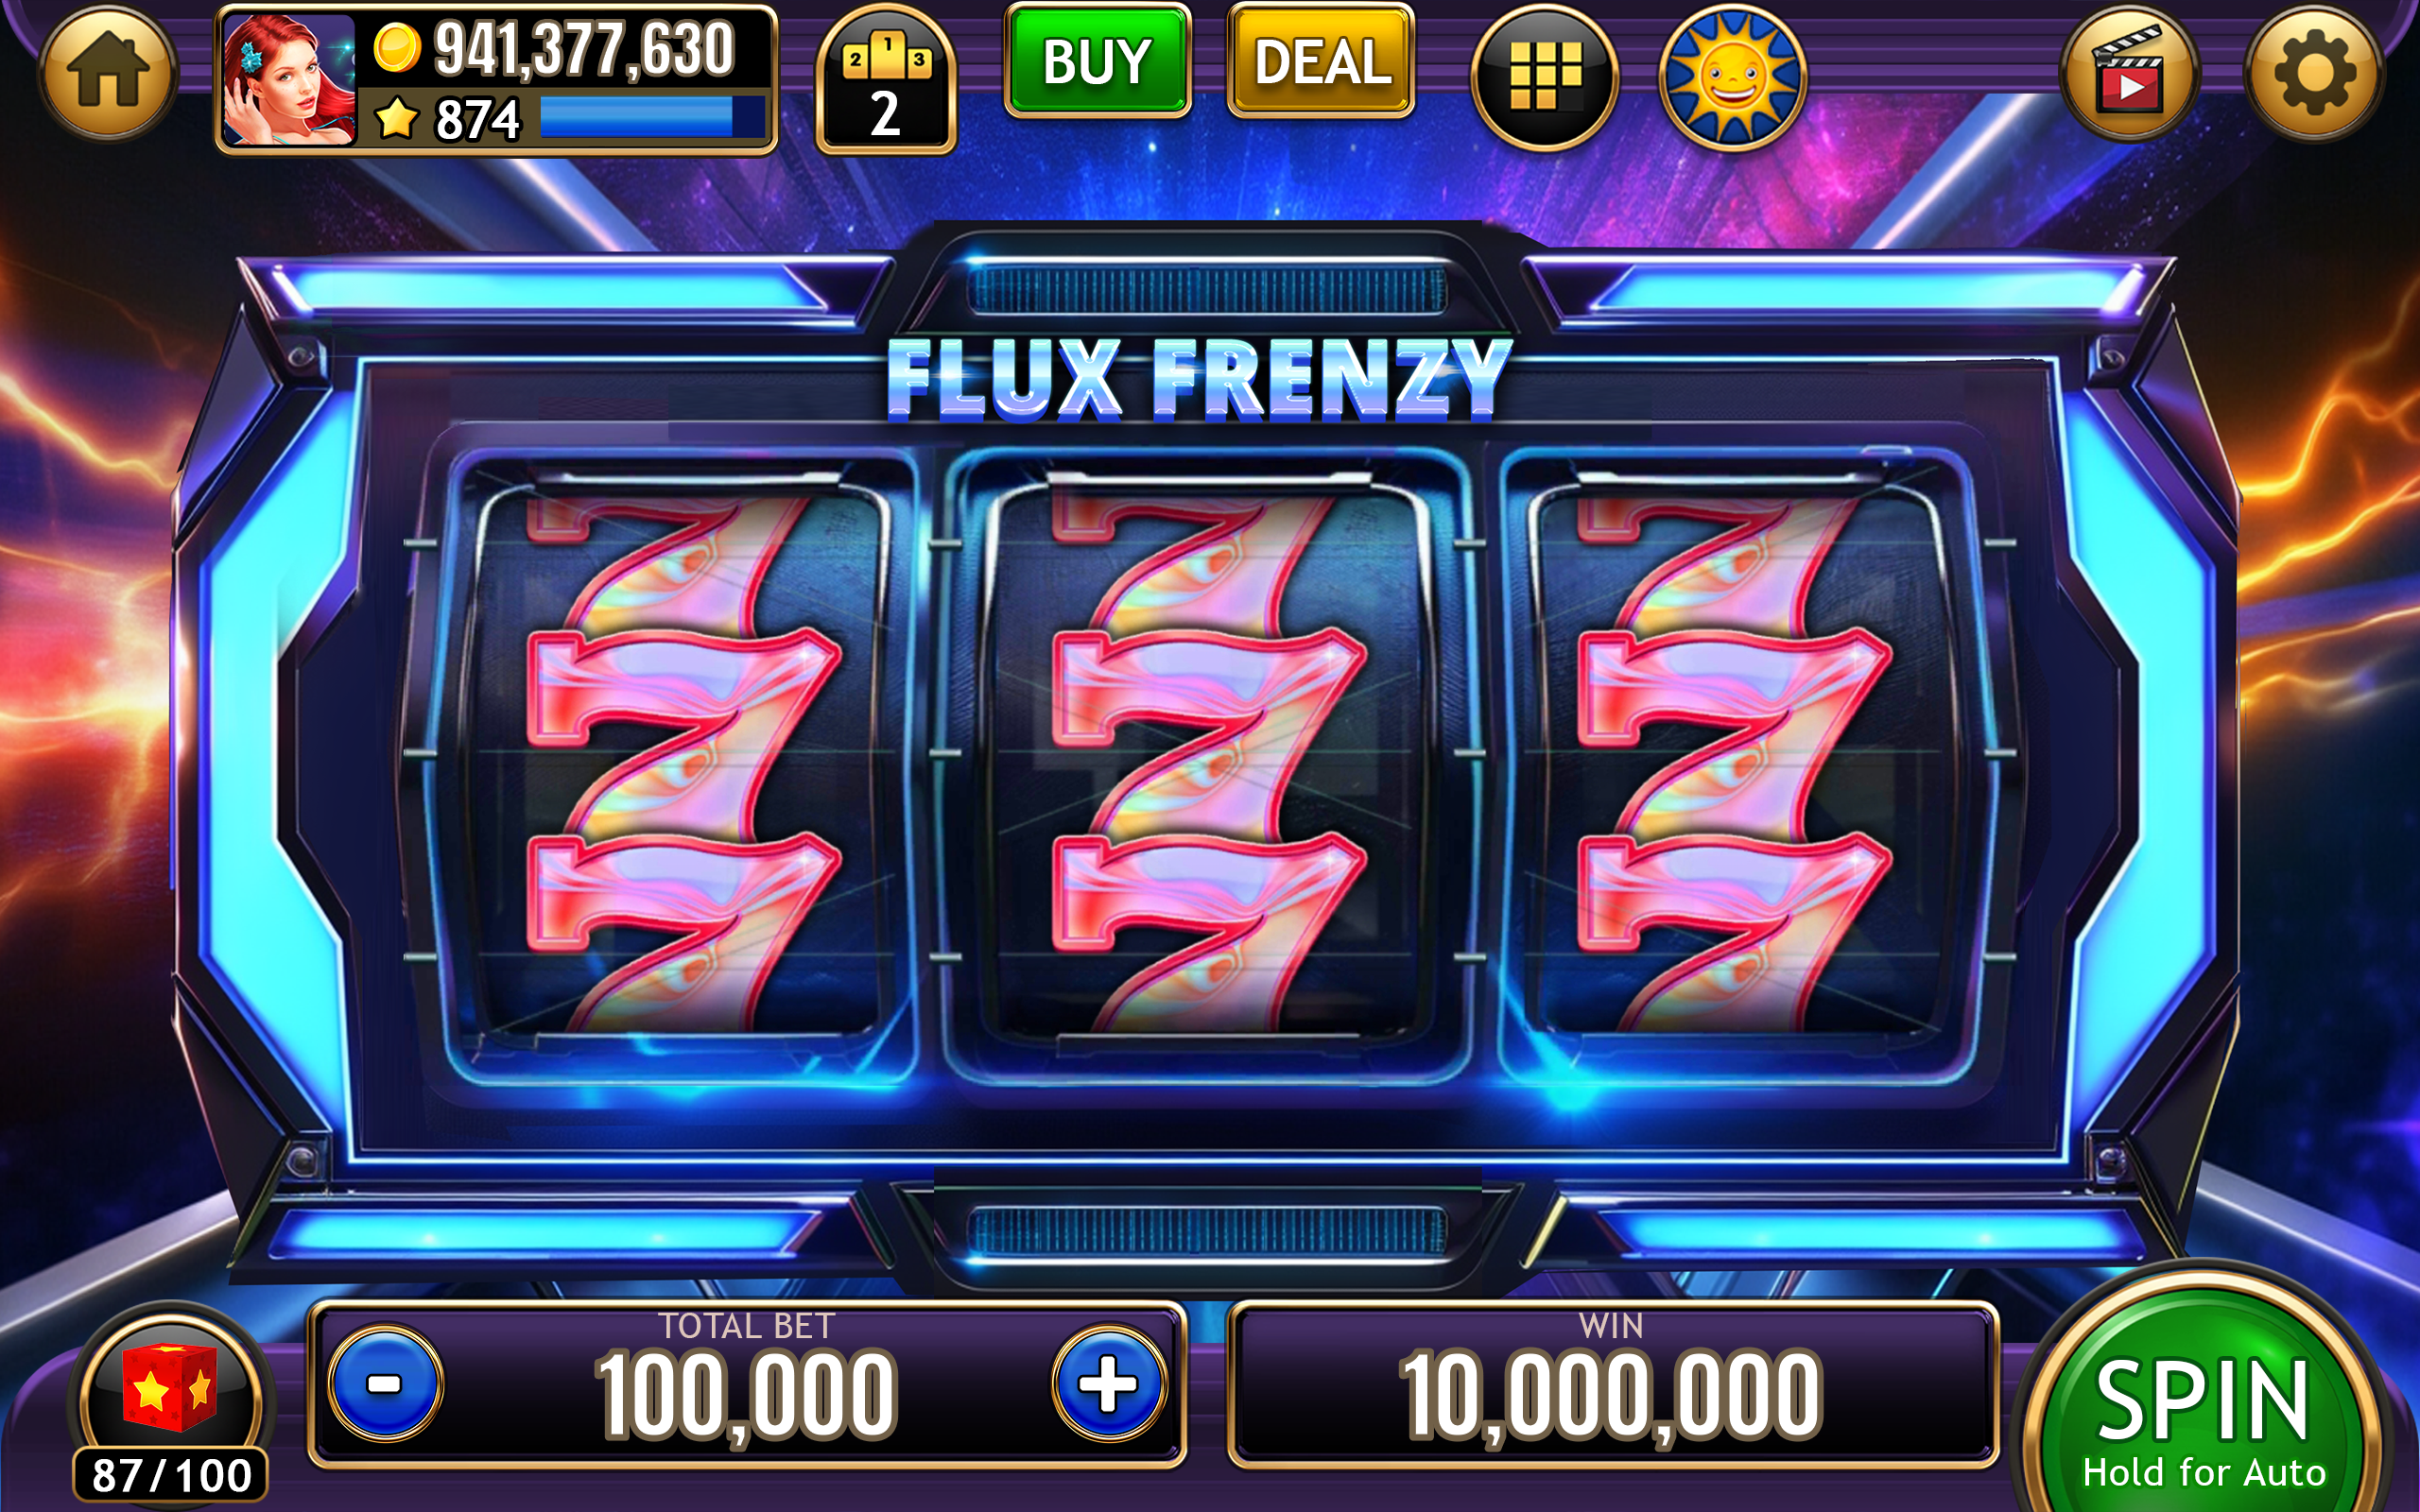The width and height of the screenshot is (2420, 1512).
Task: Click the 941,377,630 coin balance
Action: pyautogui.click(x=584, y=48)
